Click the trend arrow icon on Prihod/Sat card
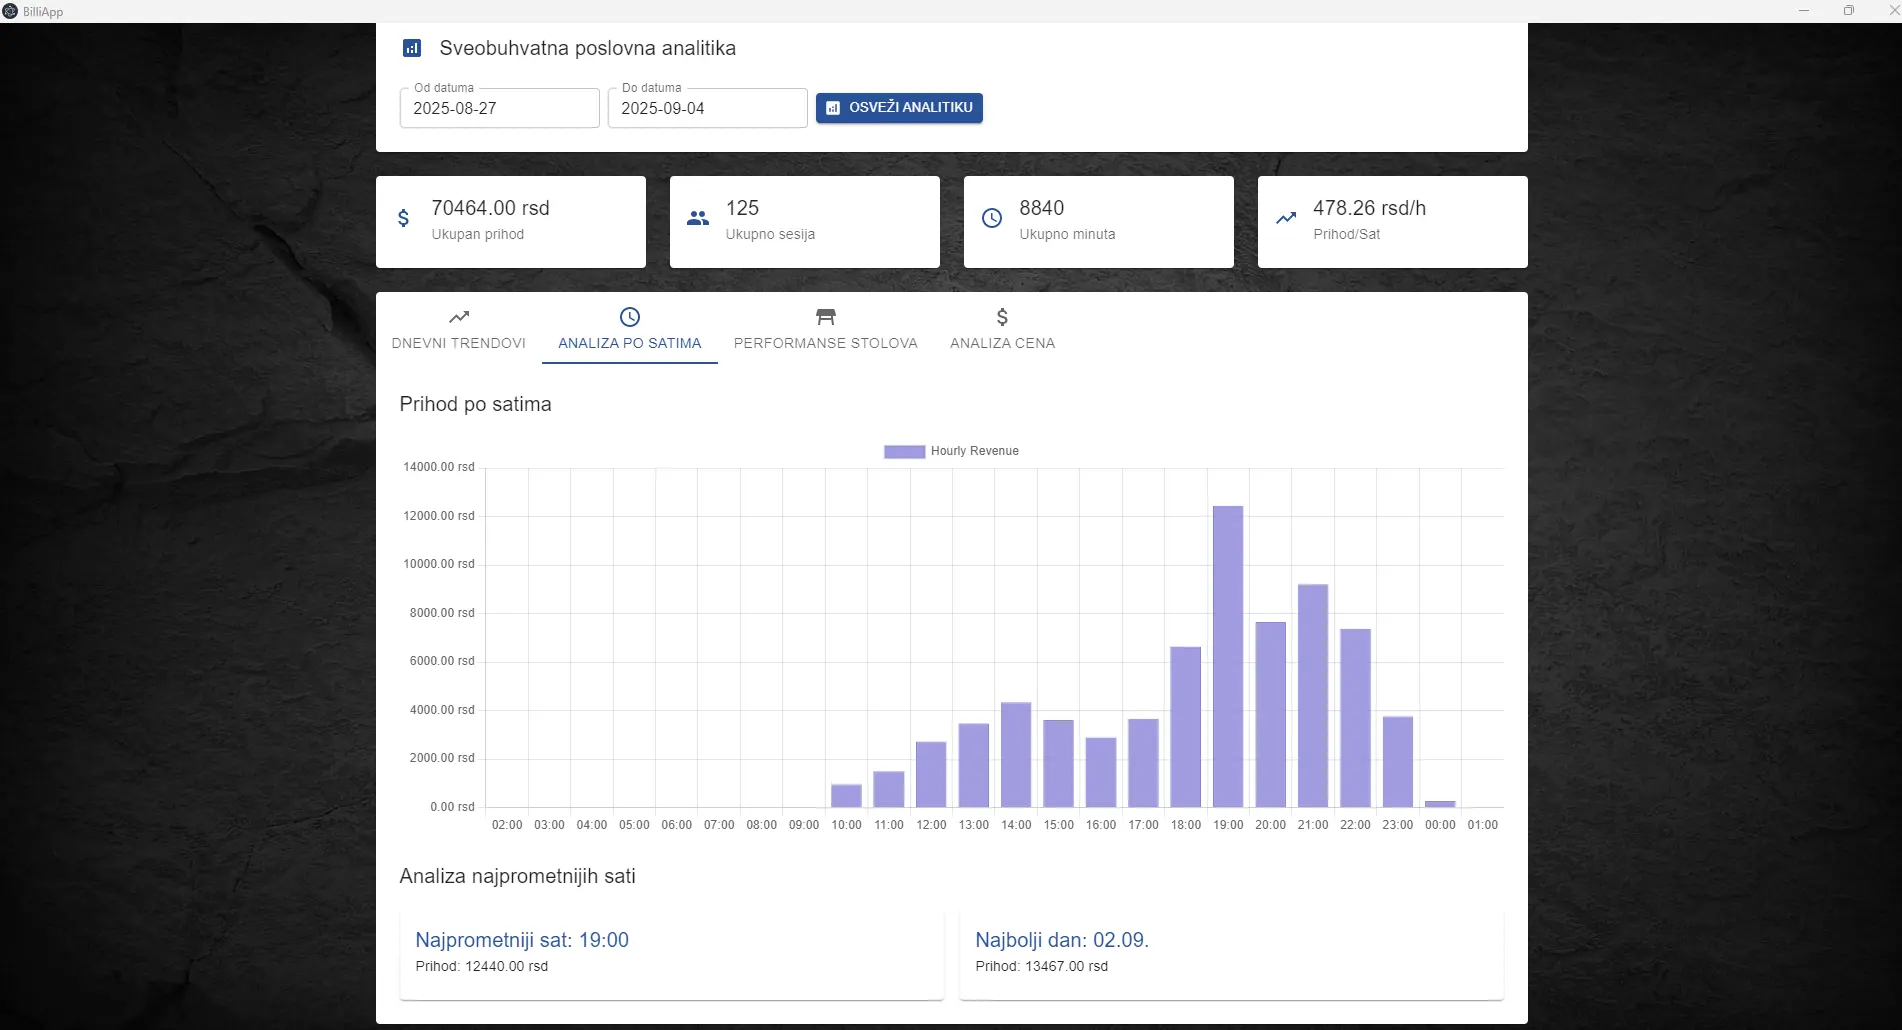 [1286, 218]
